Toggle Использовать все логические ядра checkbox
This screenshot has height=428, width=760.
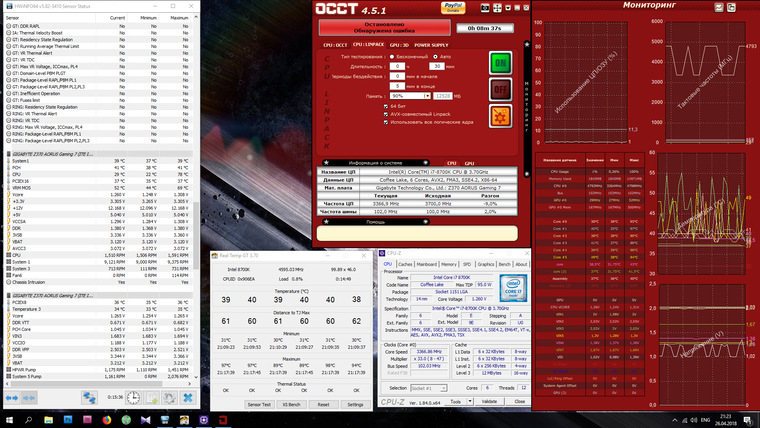click(386, 122)
